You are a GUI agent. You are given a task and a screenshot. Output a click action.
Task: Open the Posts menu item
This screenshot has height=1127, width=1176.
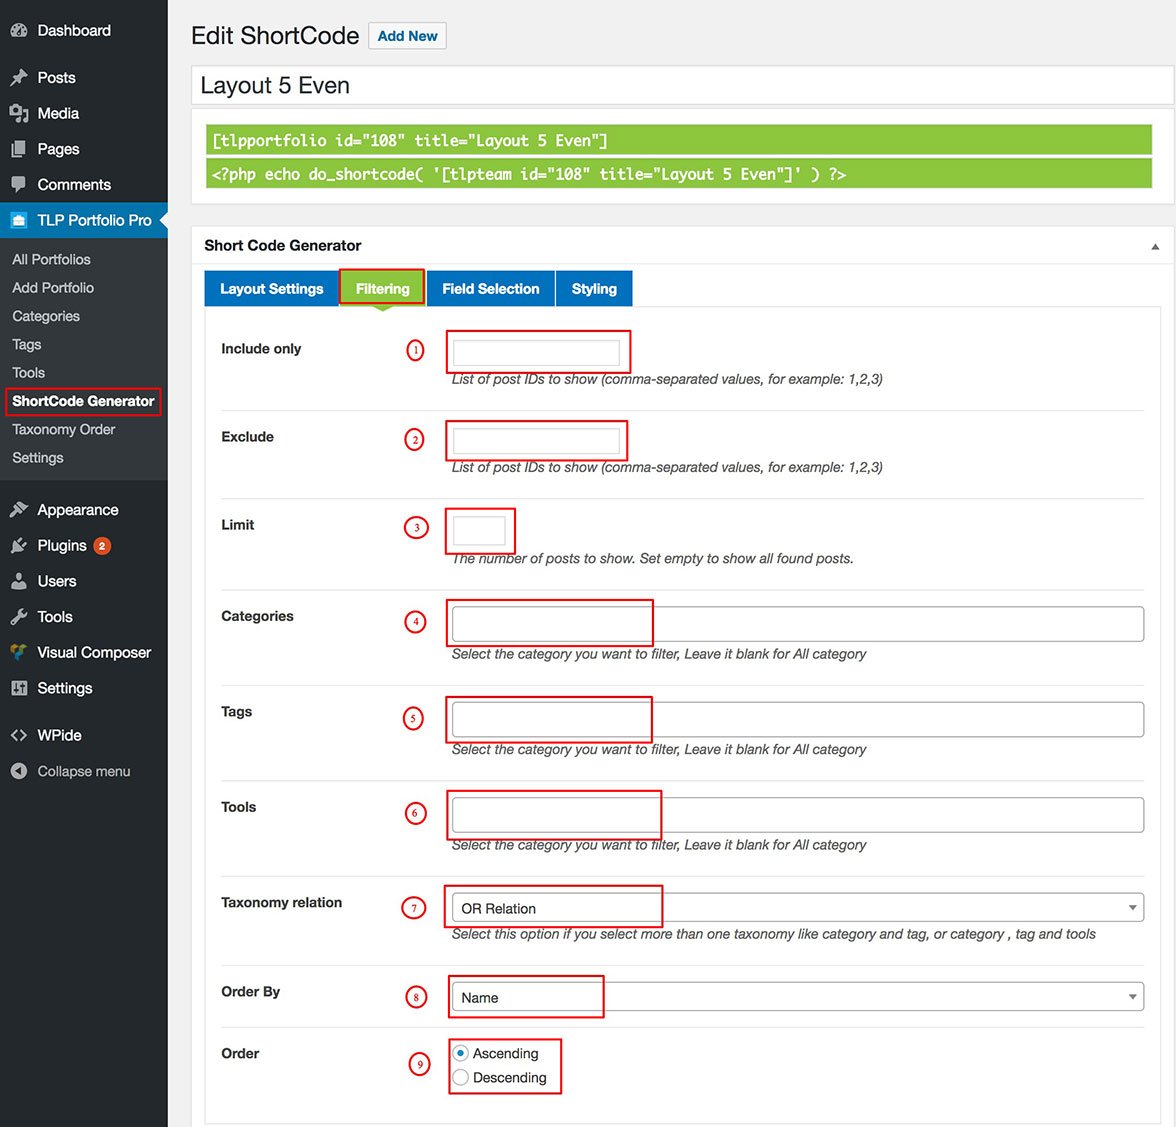[x=84, y=77]
